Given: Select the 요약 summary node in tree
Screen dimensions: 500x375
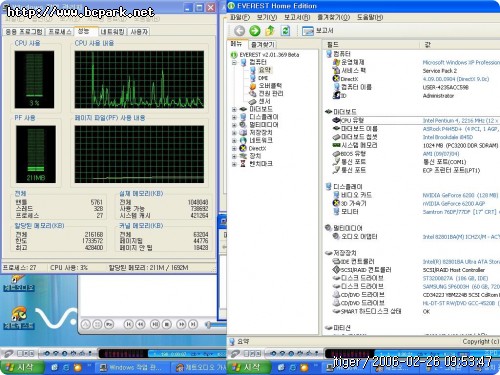Looking at the screenshot, I should pos(265,70).
